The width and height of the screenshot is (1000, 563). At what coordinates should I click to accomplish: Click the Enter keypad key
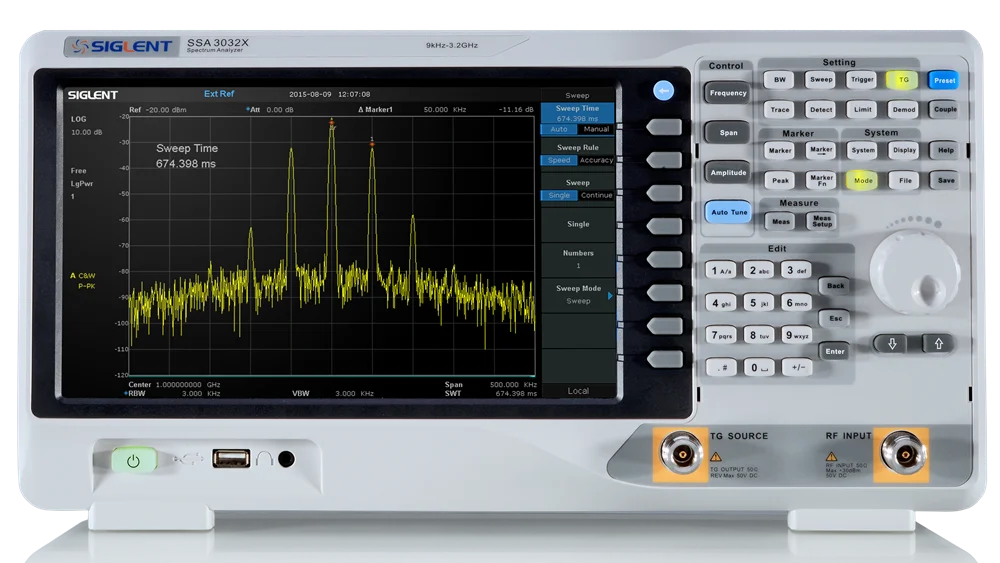click(x=835, y=351)
